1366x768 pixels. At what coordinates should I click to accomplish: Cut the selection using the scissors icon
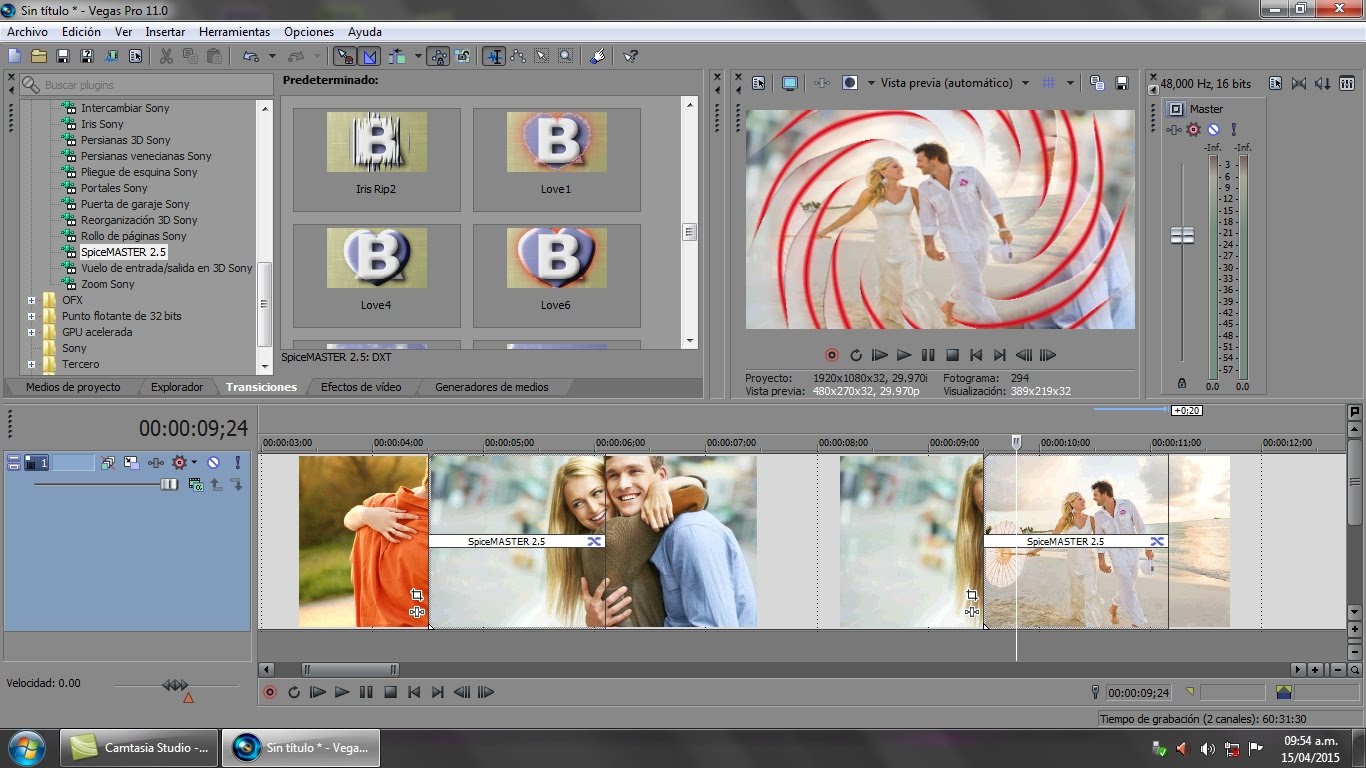[x=165, y=55]
